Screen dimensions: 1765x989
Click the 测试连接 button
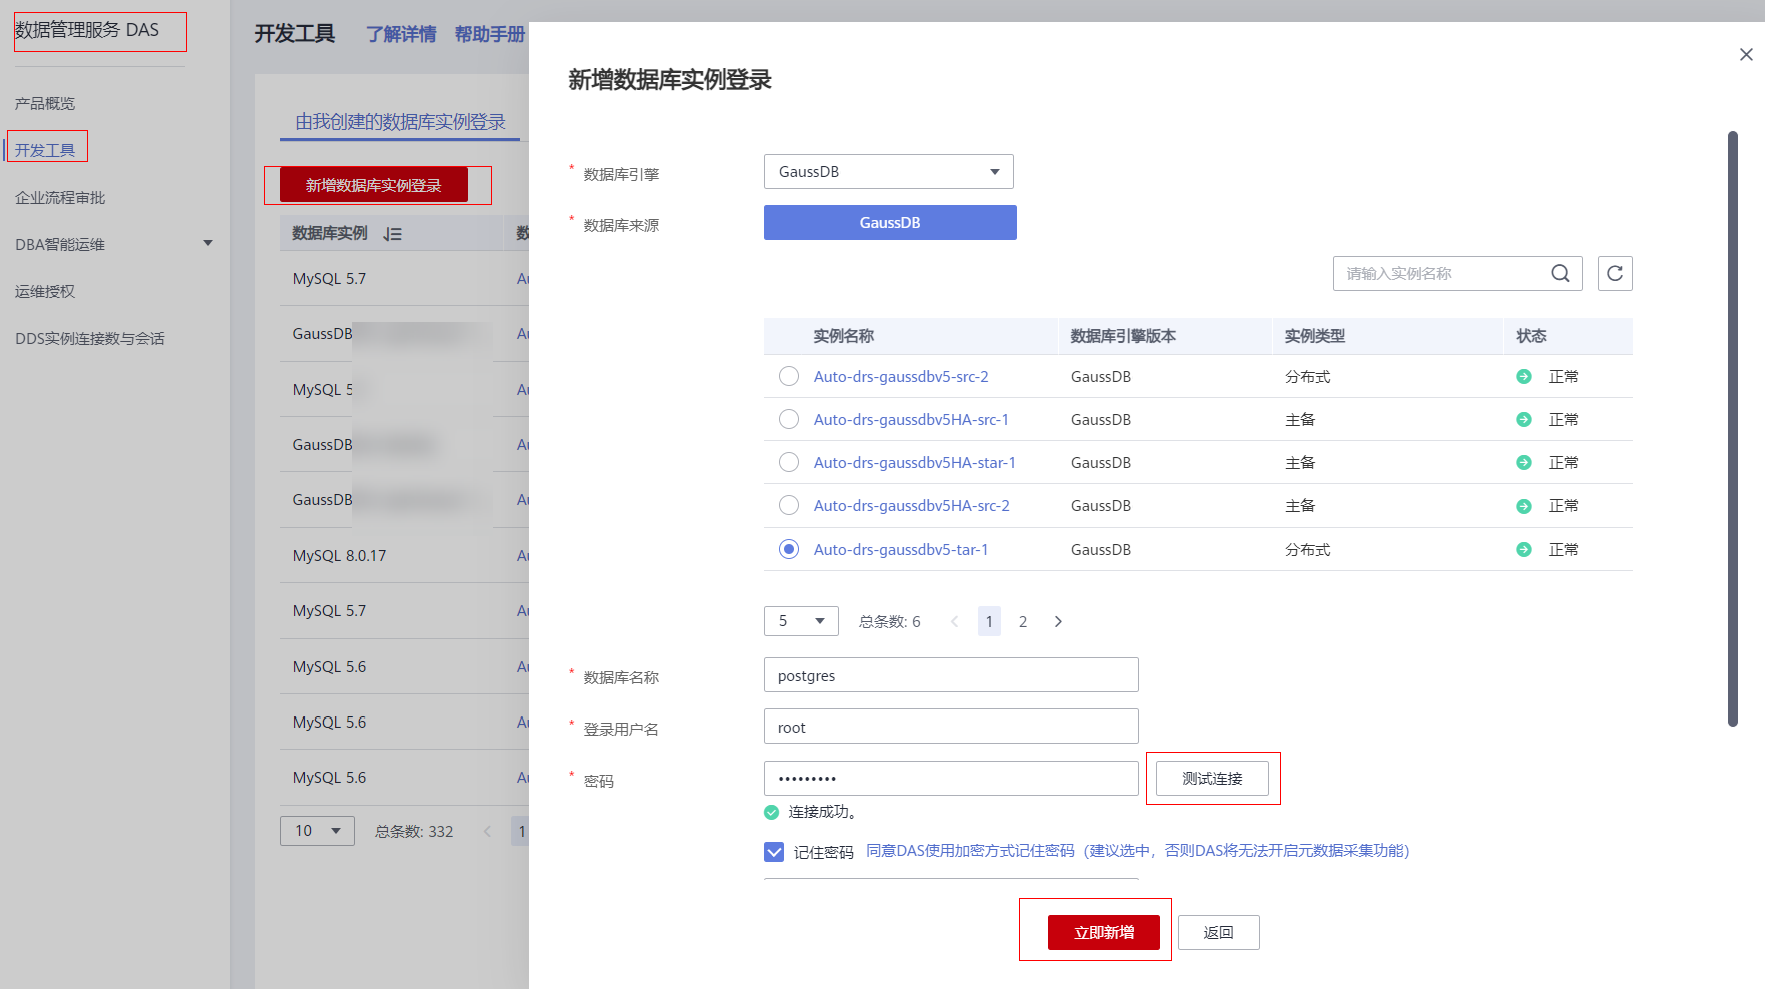(1212, 778)
